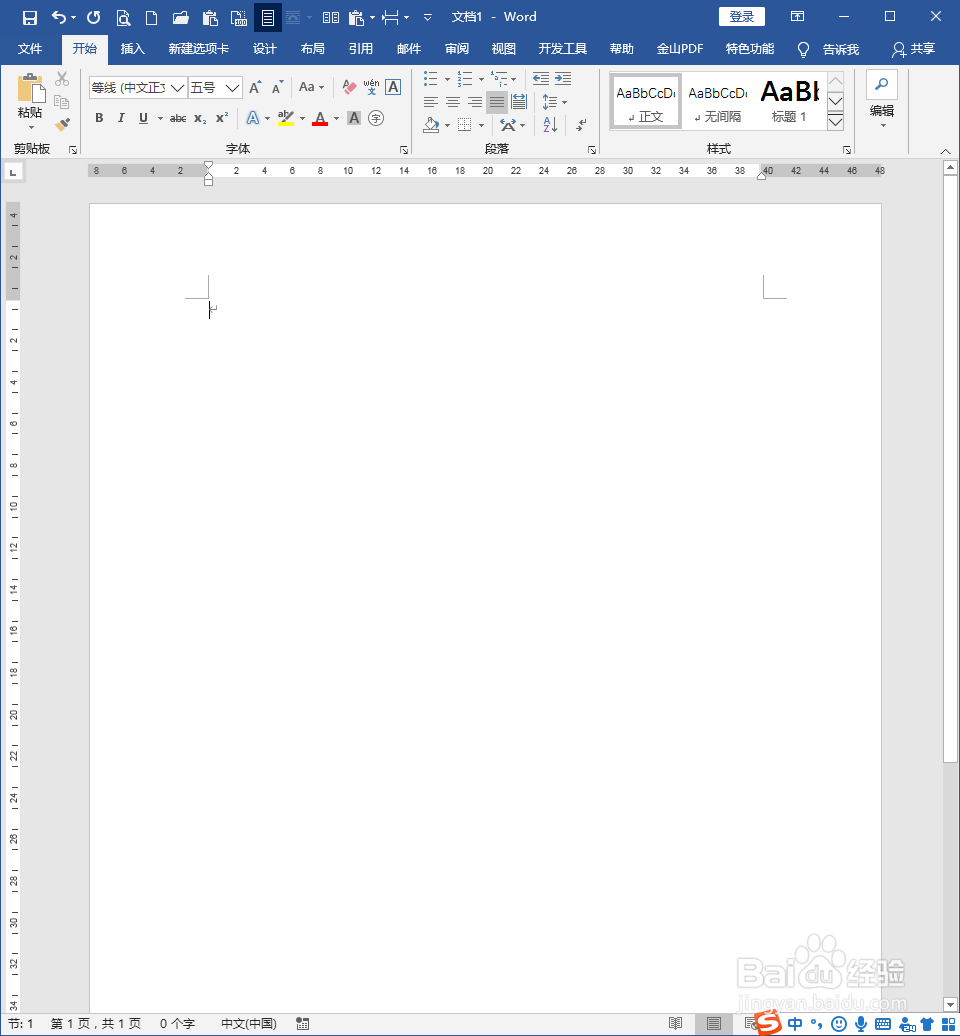Open the 文件 File menu
The image size is (960, 1036).
[30, 49]
